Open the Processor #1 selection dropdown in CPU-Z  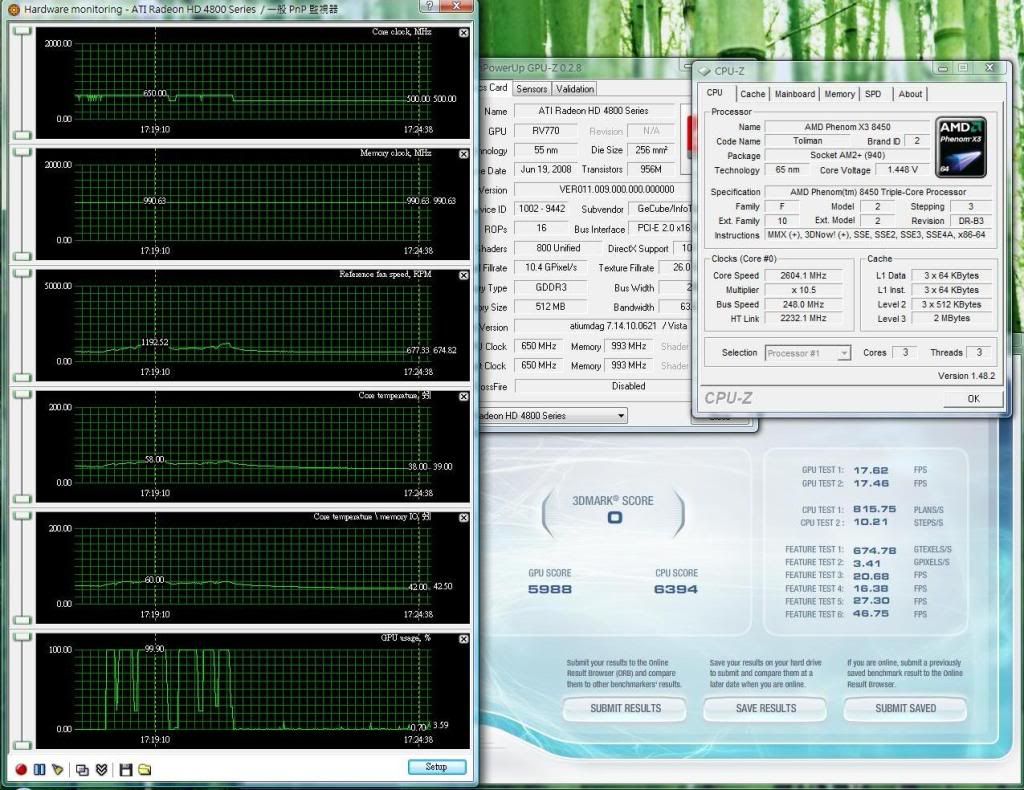point(807,353)
